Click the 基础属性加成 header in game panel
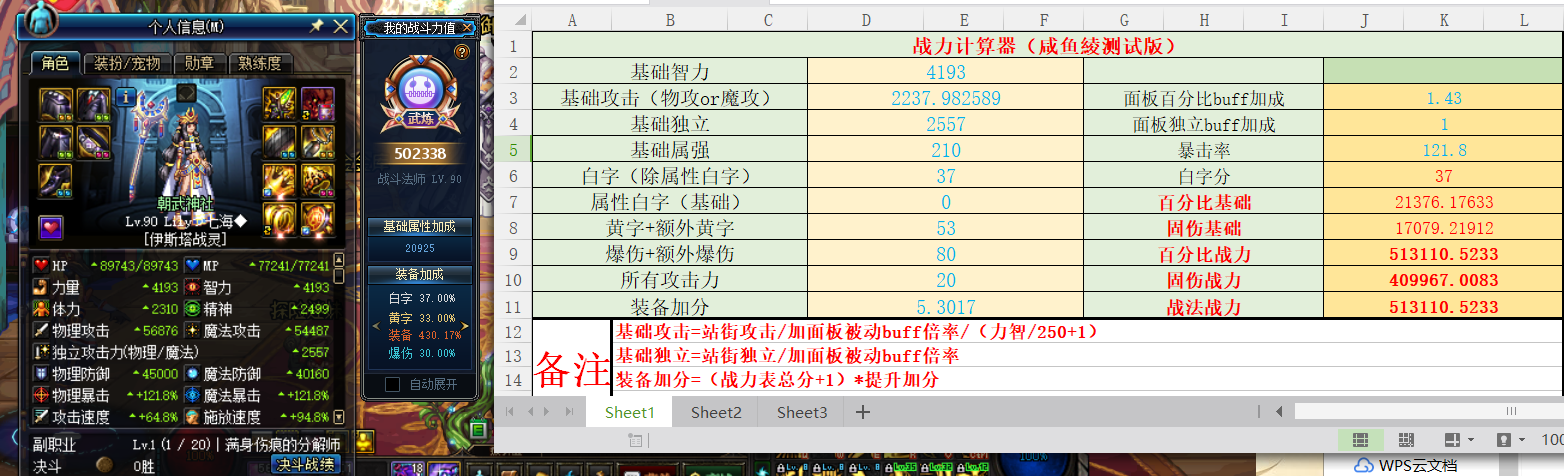Image resolution: width=1564 pixels, height=476 pixels. click(420, 227)
